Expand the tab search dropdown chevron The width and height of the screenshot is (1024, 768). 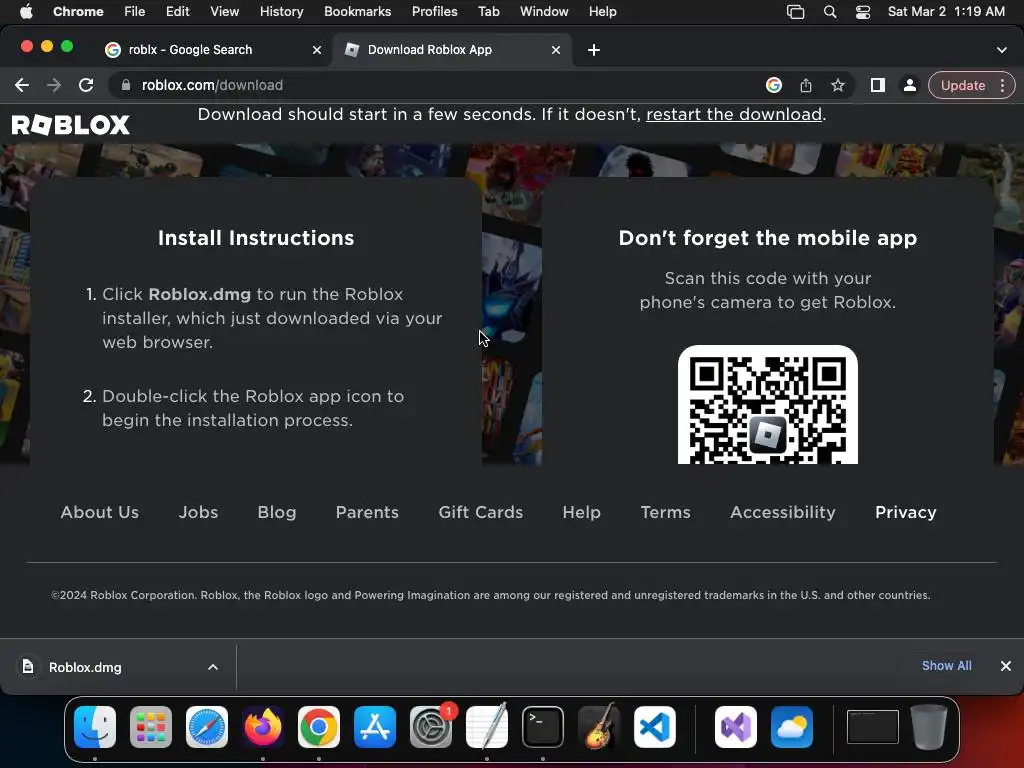point(1002,50)
